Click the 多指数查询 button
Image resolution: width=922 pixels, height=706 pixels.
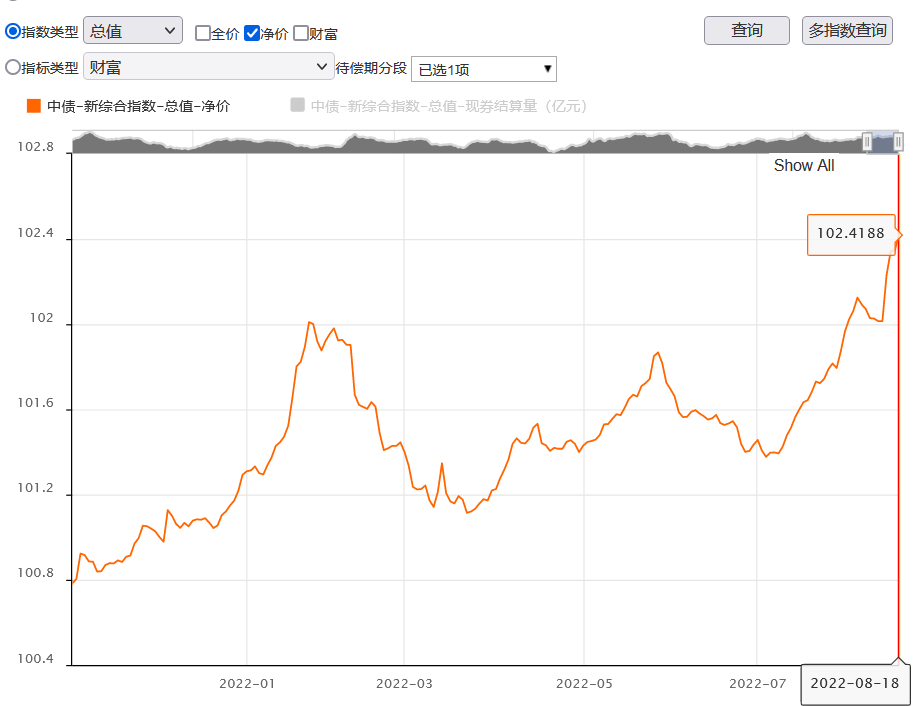(847, 31)
